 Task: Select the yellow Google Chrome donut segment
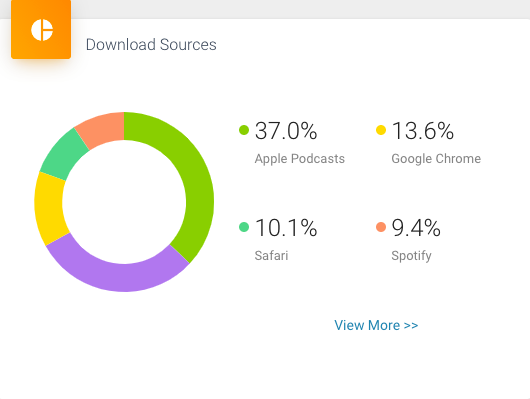tap(48, 206)
